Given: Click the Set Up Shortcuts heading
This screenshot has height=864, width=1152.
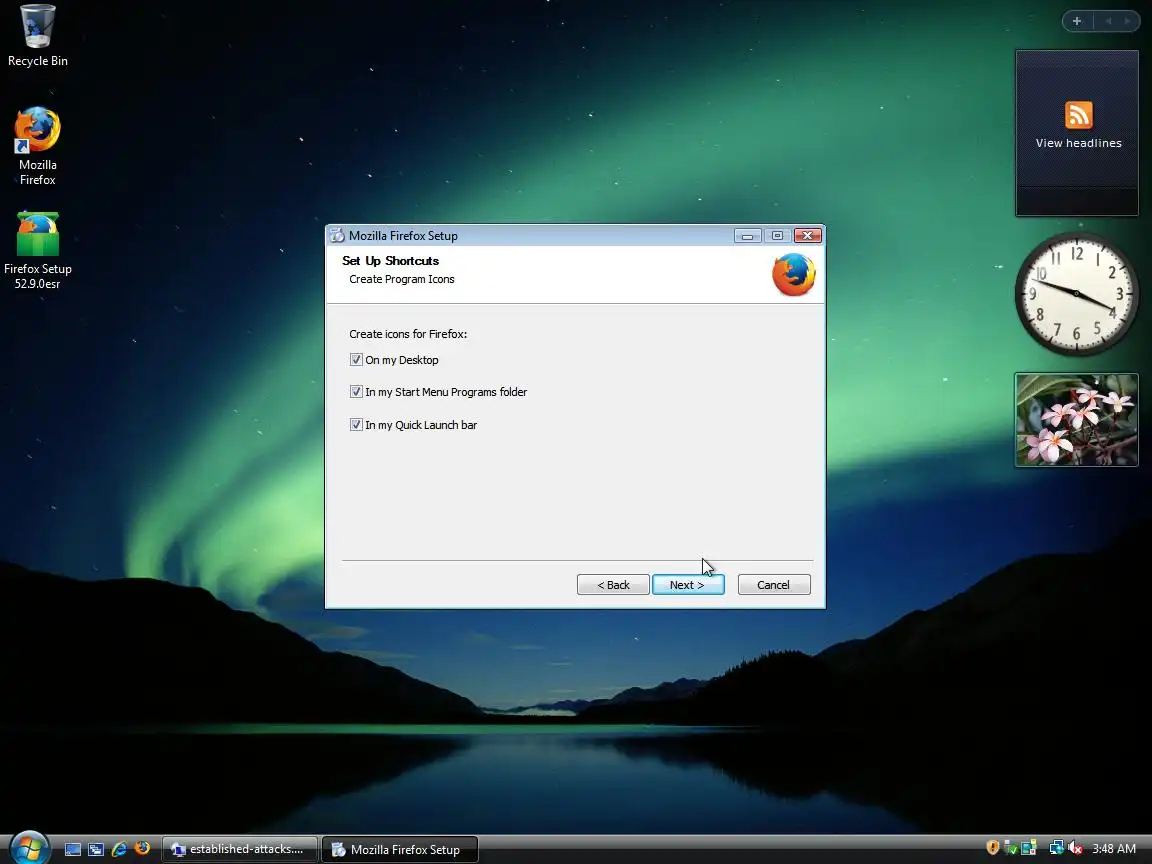Looking at the screenshot, I should tap(390, 261).
